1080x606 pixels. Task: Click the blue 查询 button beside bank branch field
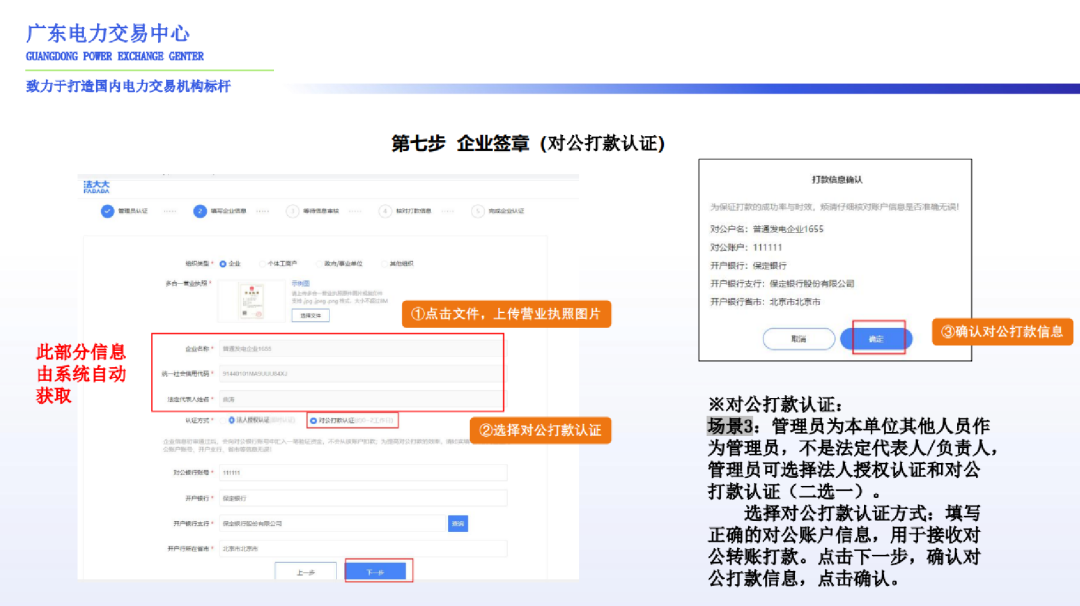(x=458, y=521)
